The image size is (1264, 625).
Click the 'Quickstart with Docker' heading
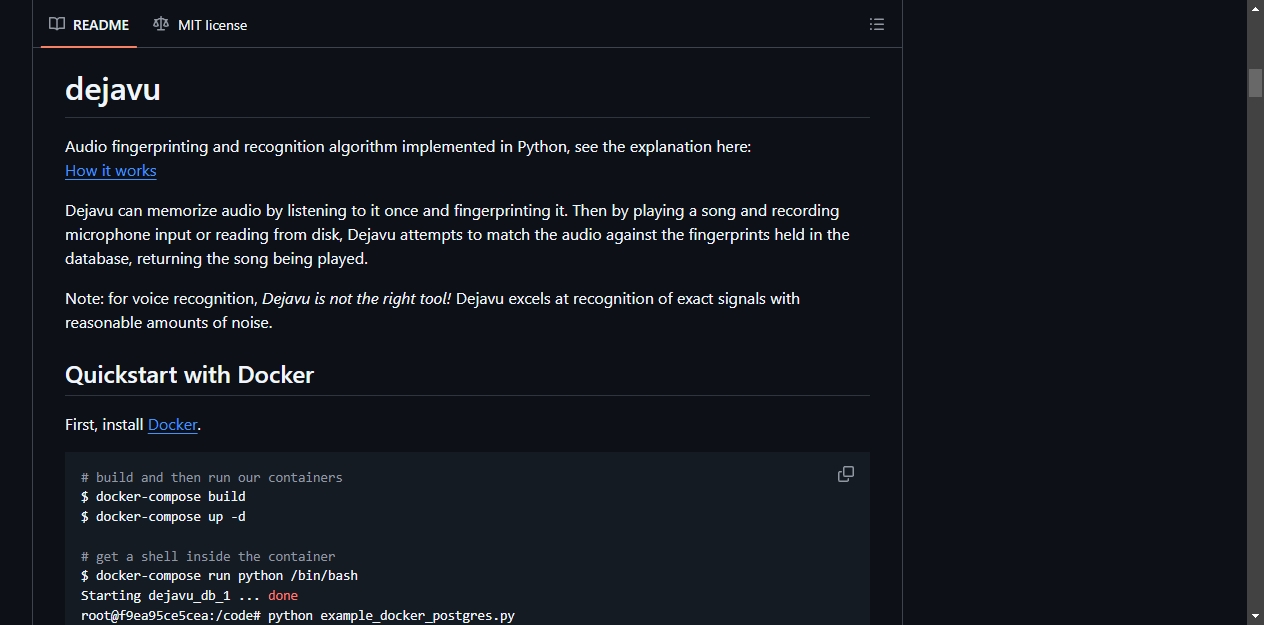click(189, 375)
